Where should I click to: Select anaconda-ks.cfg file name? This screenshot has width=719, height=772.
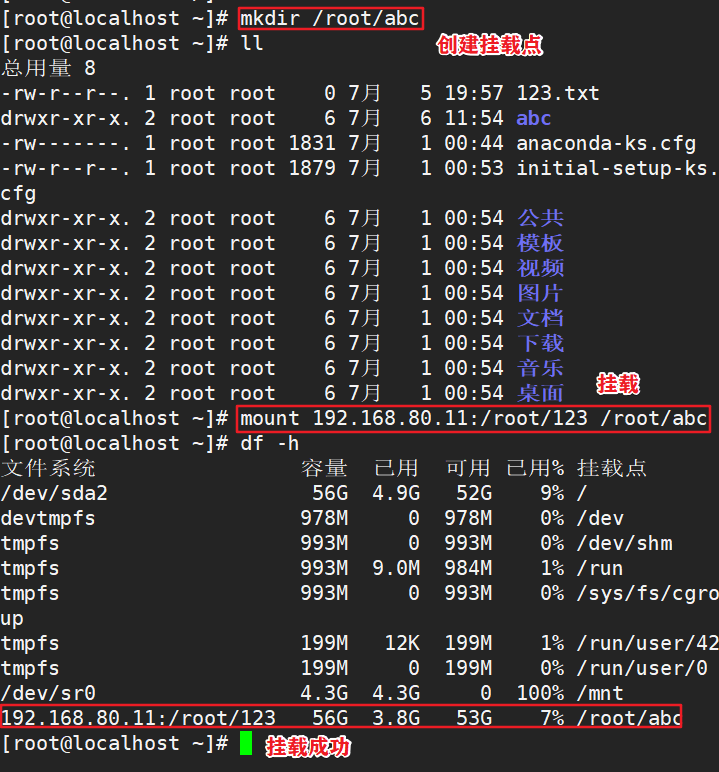pos(606,144)
